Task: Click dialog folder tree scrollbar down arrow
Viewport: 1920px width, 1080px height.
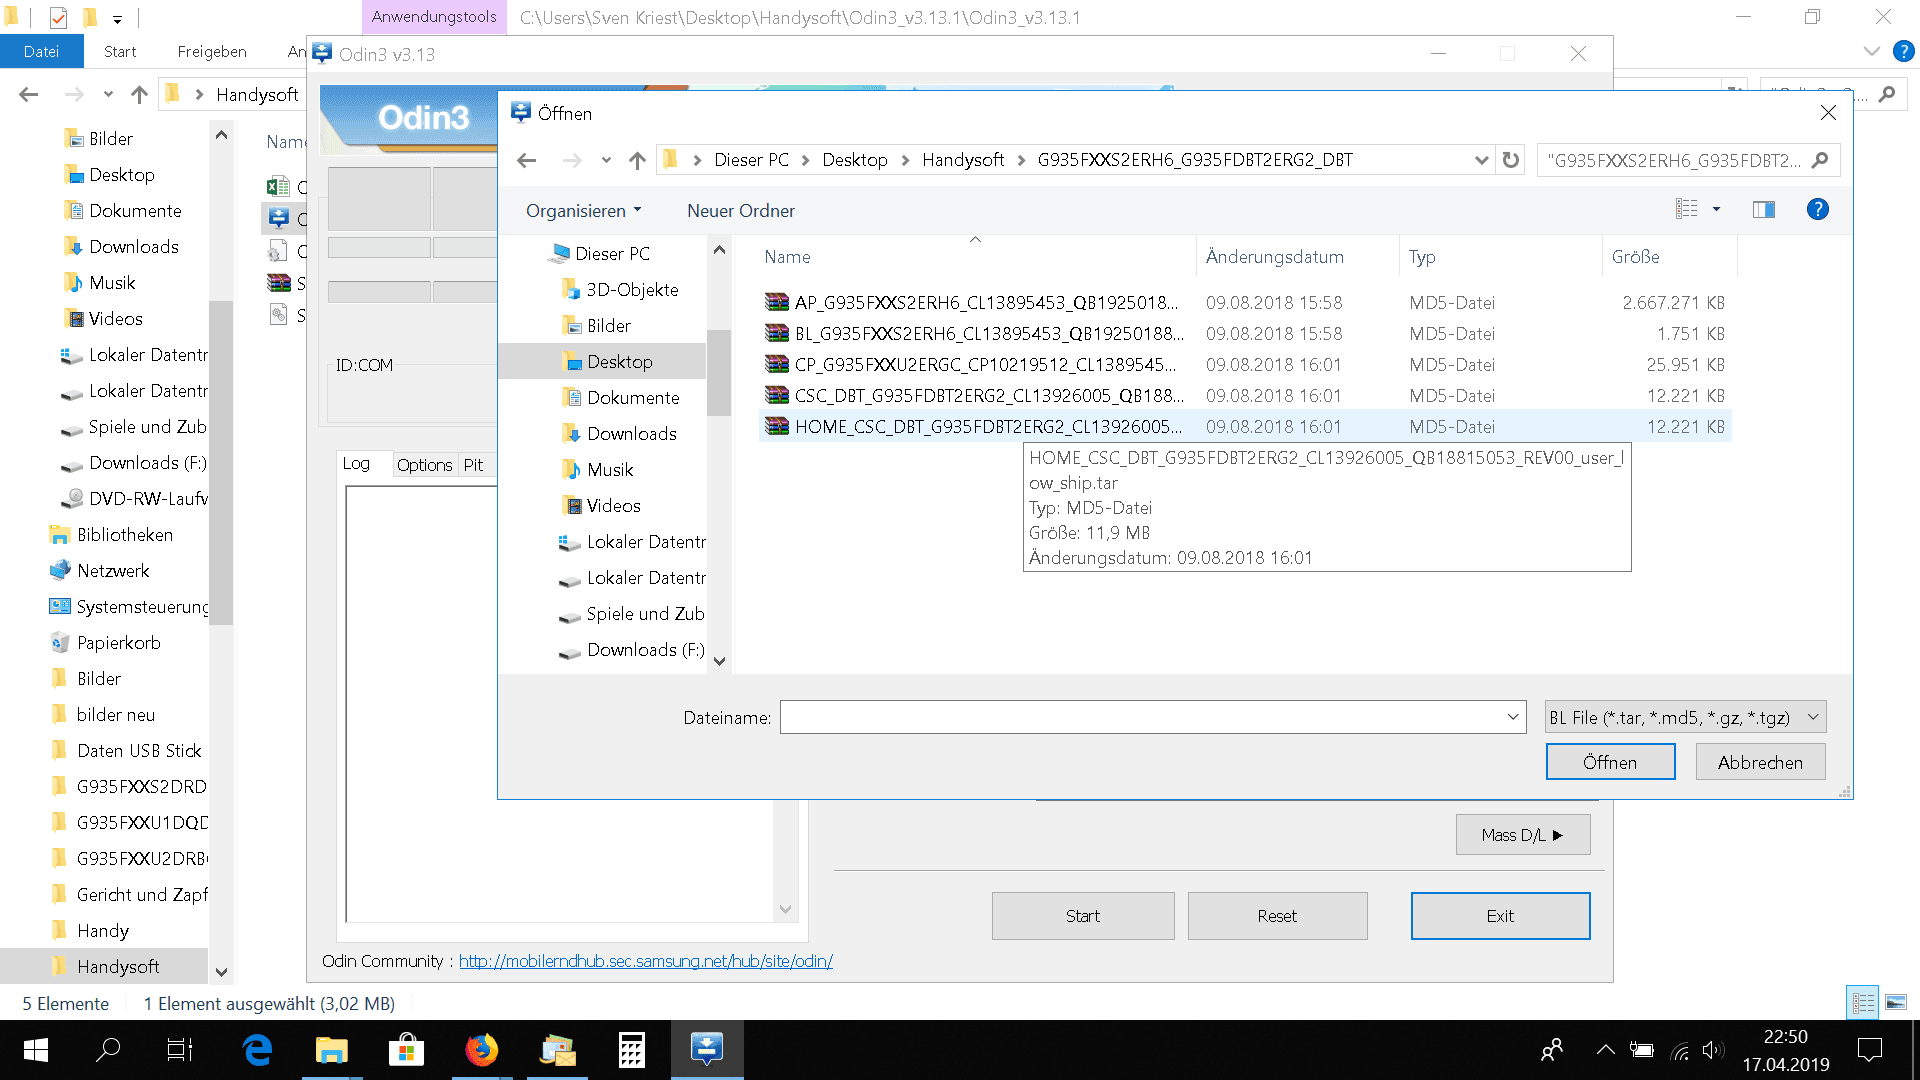Action: (x=719, y=661)
